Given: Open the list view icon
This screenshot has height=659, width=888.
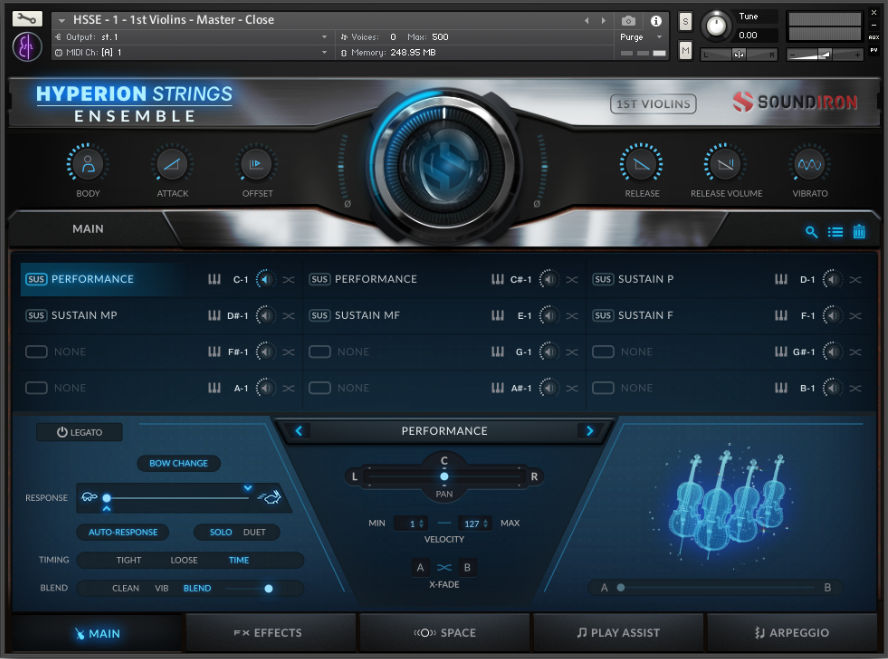Looking at the screenshot, I should pos(835,232).
